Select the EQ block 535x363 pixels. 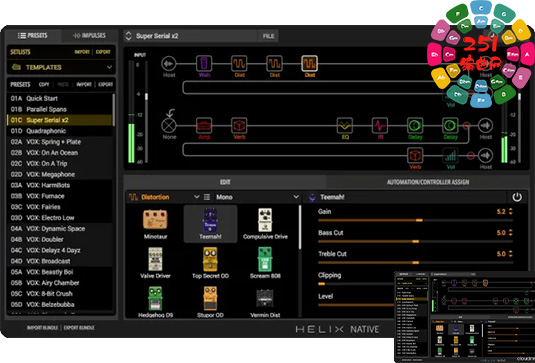point(345,126)
